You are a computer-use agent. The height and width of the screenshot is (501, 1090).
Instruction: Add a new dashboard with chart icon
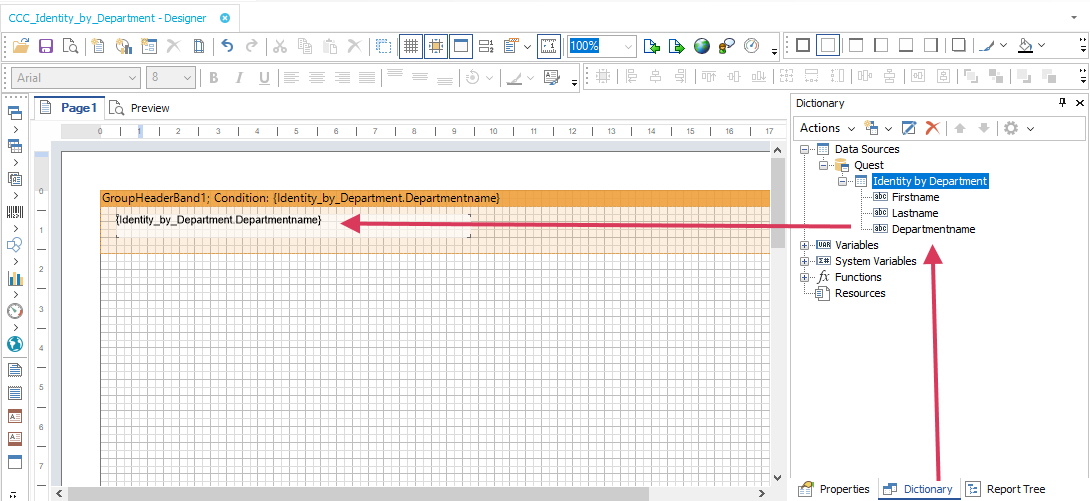pos(123,47)
